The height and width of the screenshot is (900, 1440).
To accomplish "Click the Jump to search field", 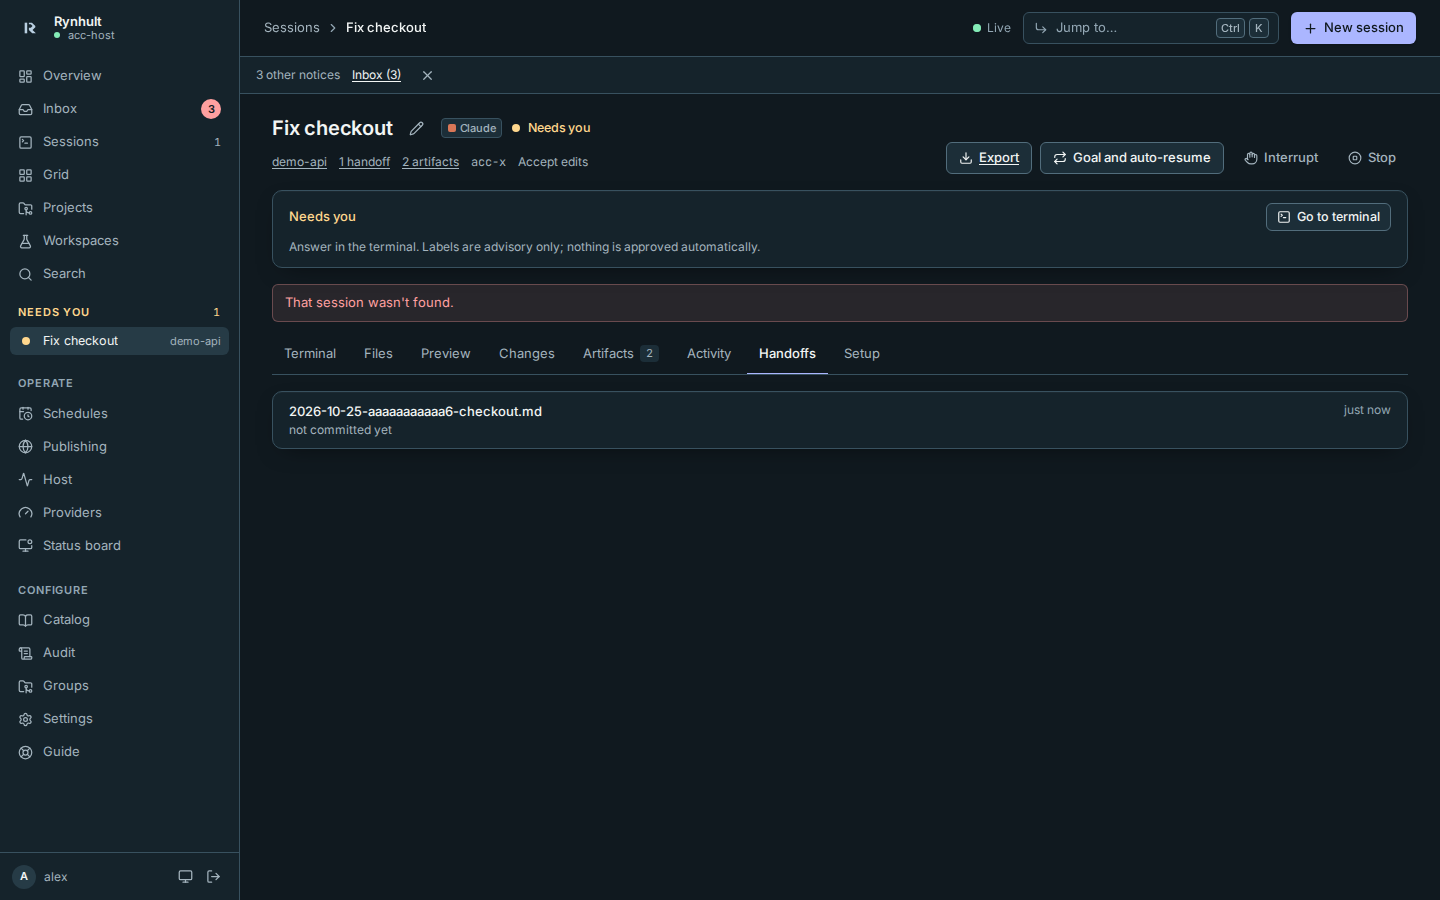I will click(1150, 28).
